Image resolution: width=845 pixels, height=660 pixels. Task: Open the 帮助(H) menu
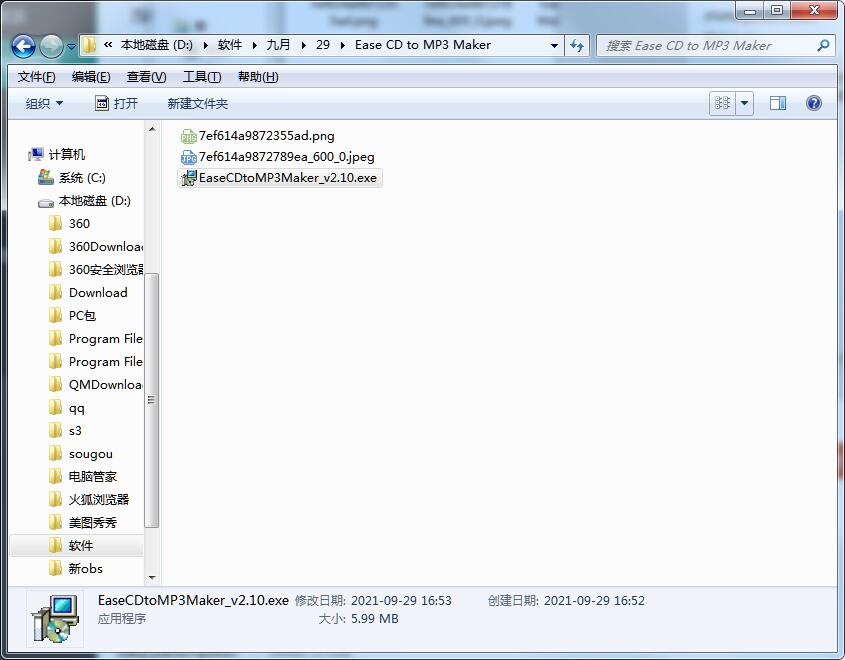258,77
